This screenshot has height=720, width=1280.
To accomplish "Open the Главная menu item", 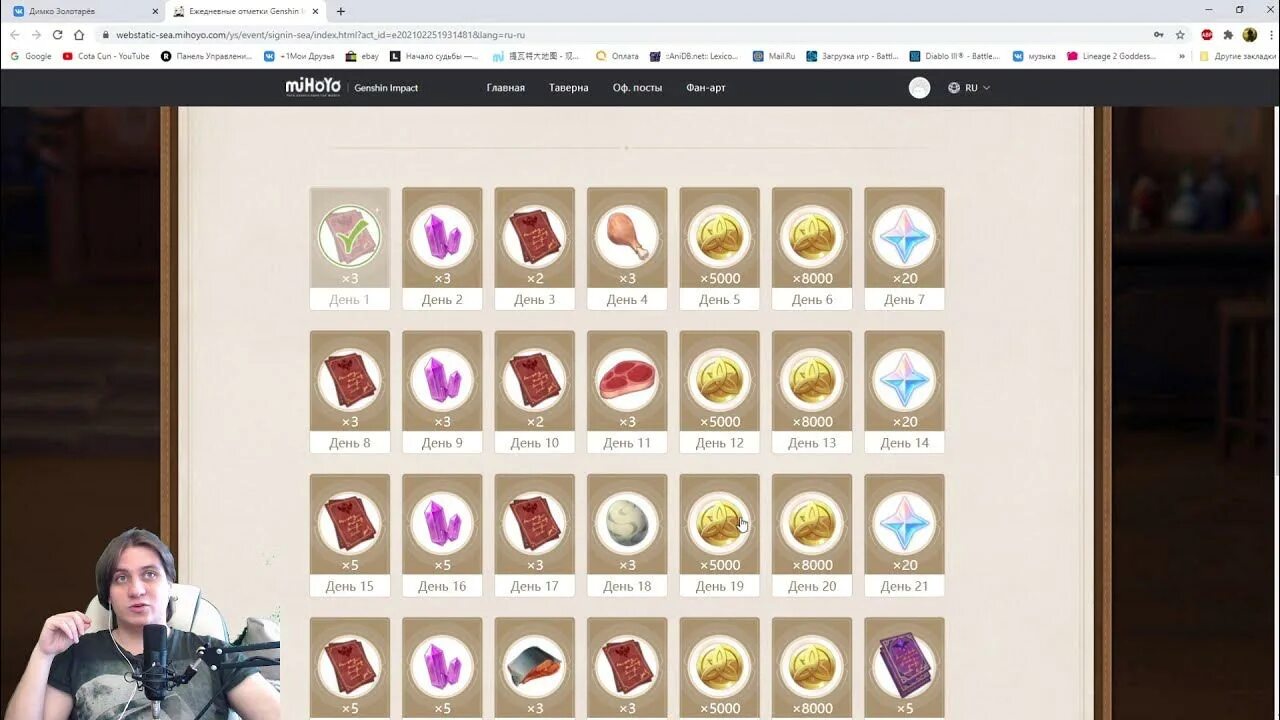I will point(506,88).
